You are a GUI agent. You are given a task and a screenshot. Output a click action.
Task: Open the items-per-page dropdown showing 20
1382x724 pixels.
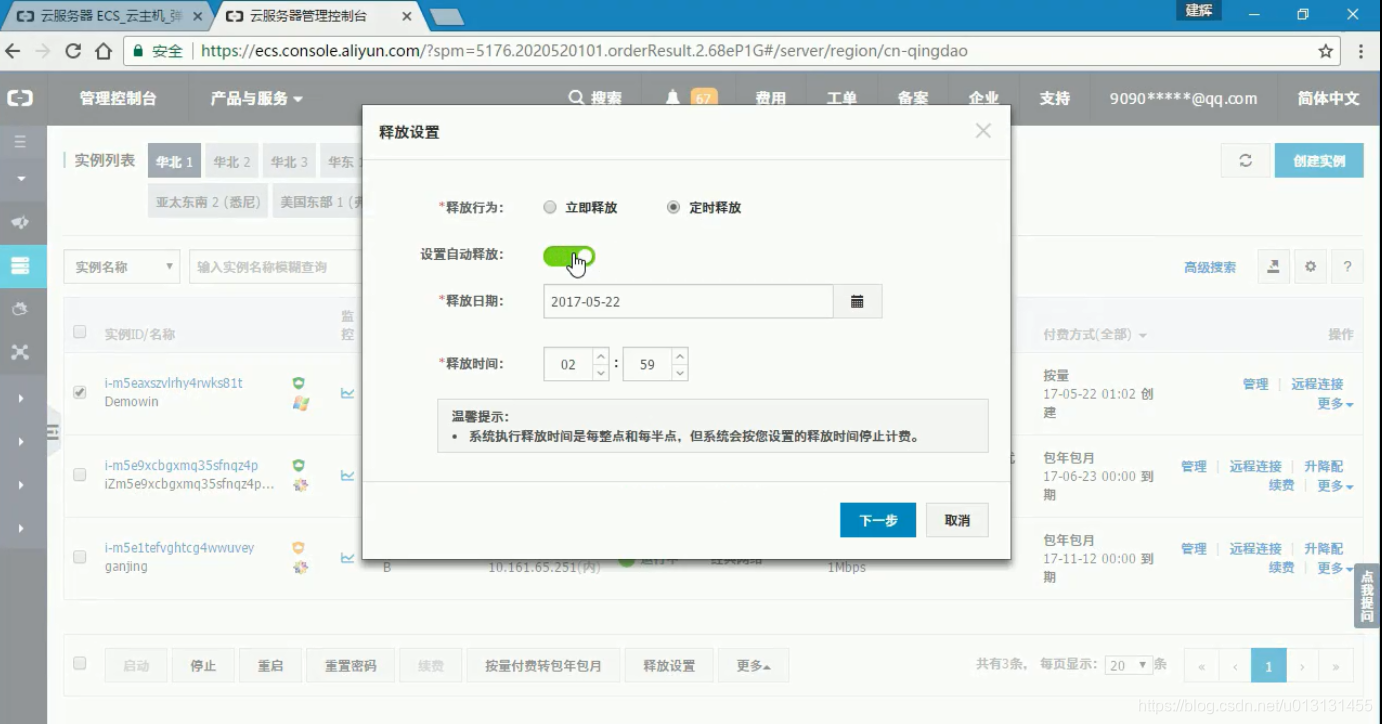(1129, 665)
